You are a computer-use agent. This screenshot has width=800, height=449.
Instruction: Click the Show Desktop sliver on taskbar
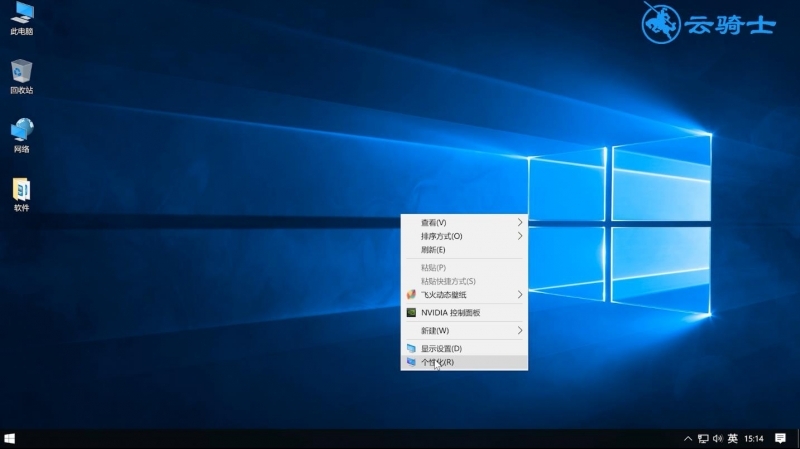798,438
